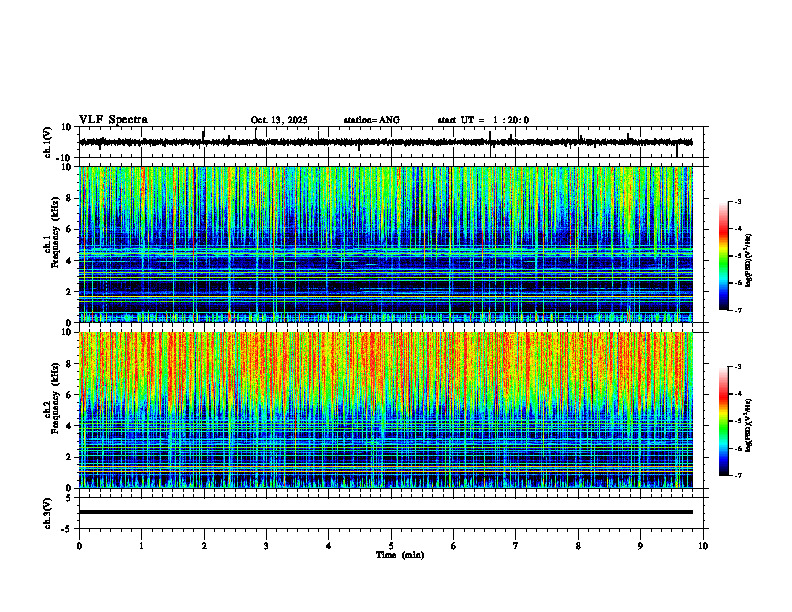Click the "ch.3(V)" axis label
This screenshot has height=612, width=792.
pos(48,513)
